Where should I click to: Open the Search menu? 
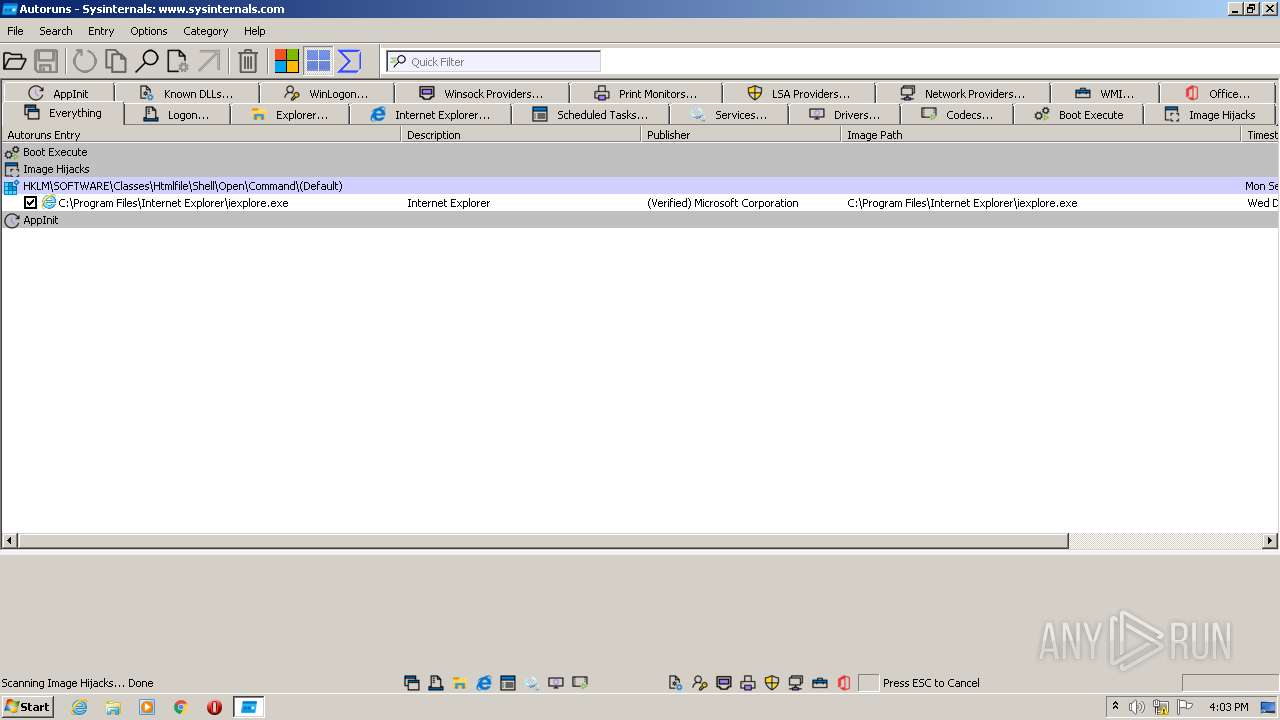(56, 31)
